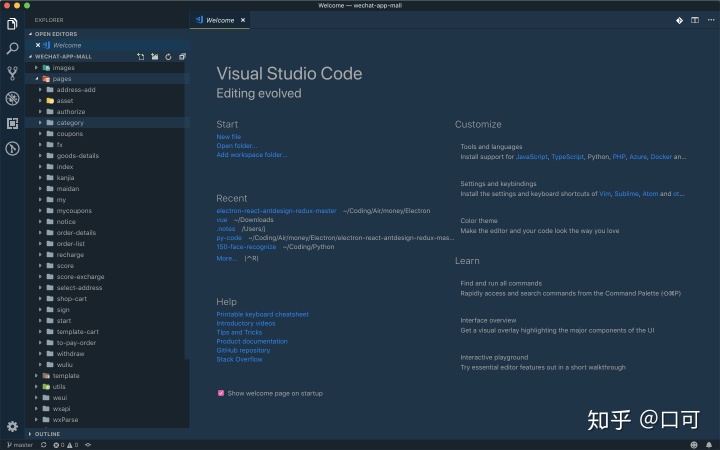Collapse all folders in explorer
Screen dimensions: 720x450
182,56
